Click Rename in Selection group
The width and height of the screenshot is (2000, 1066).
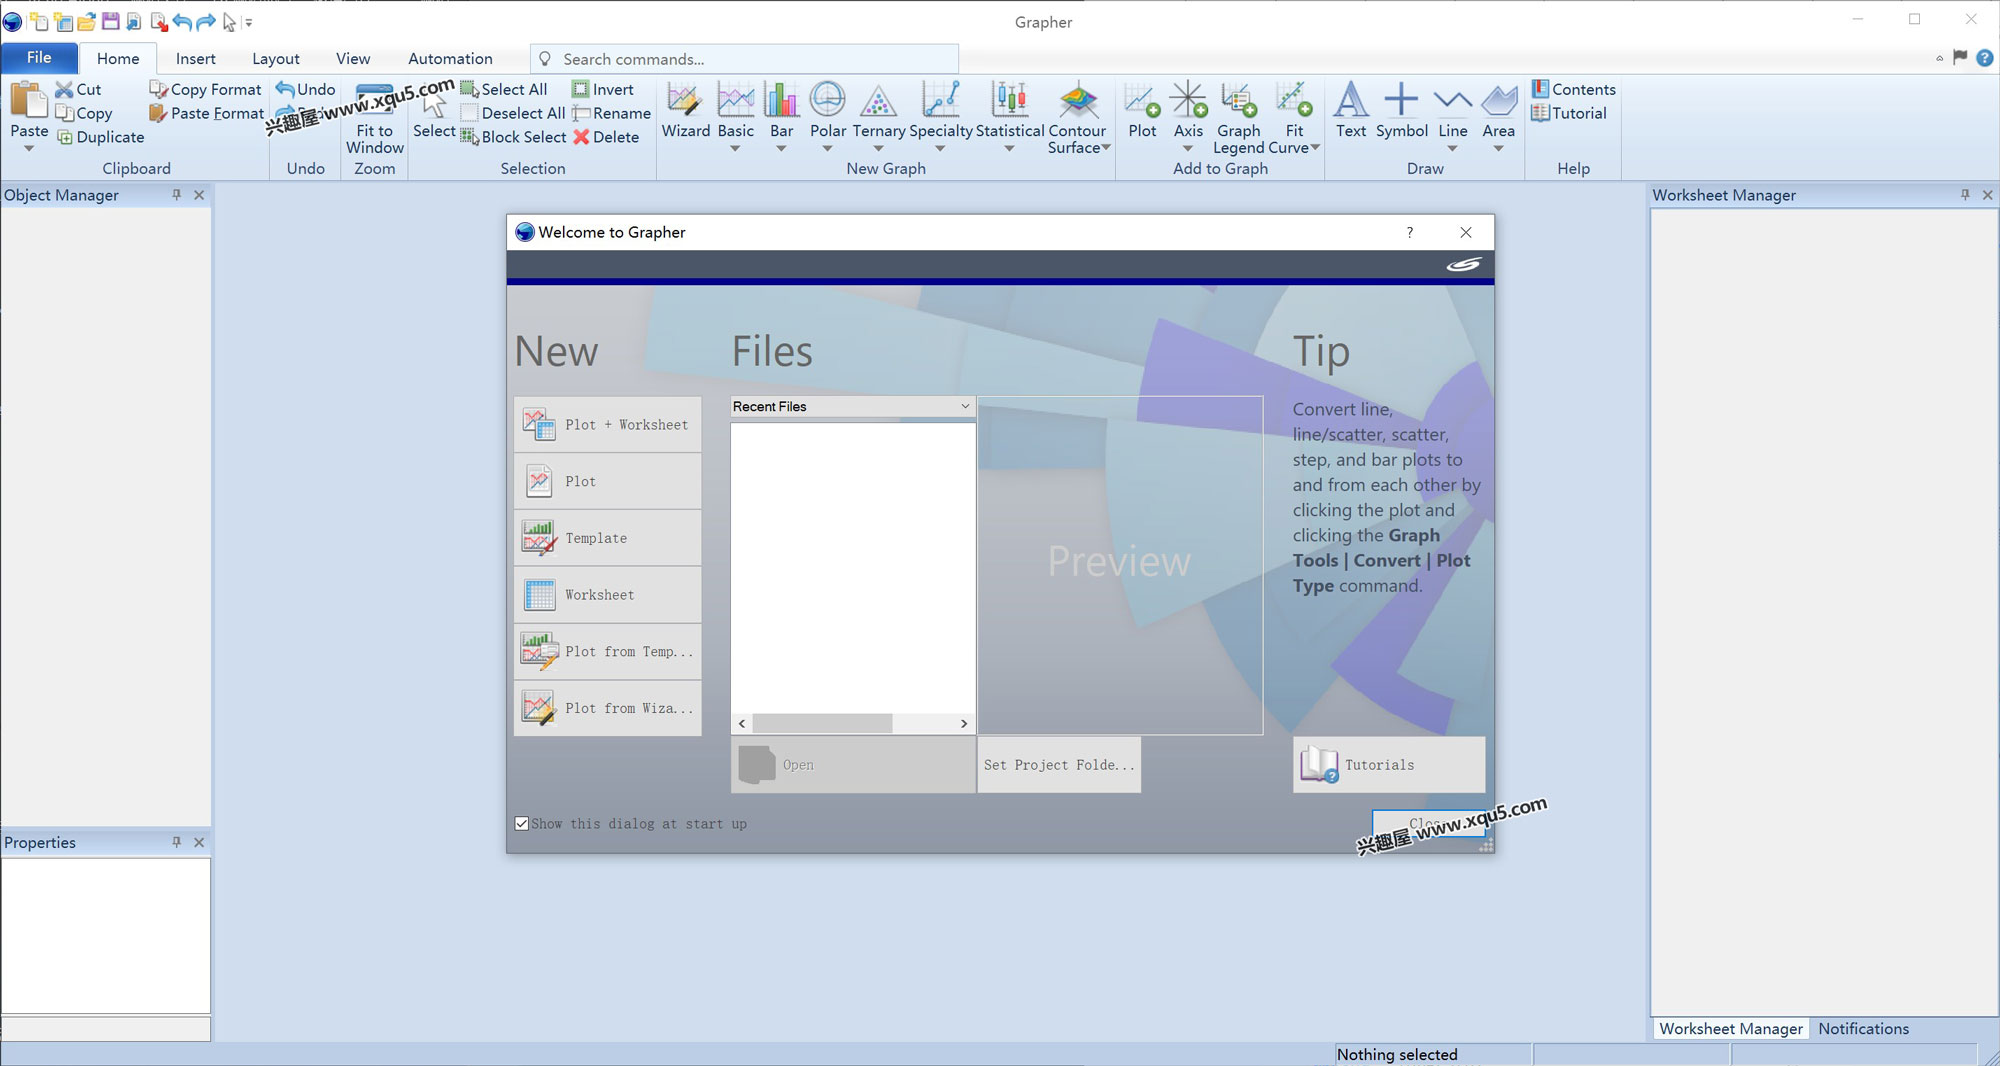[x=611, y=113]
